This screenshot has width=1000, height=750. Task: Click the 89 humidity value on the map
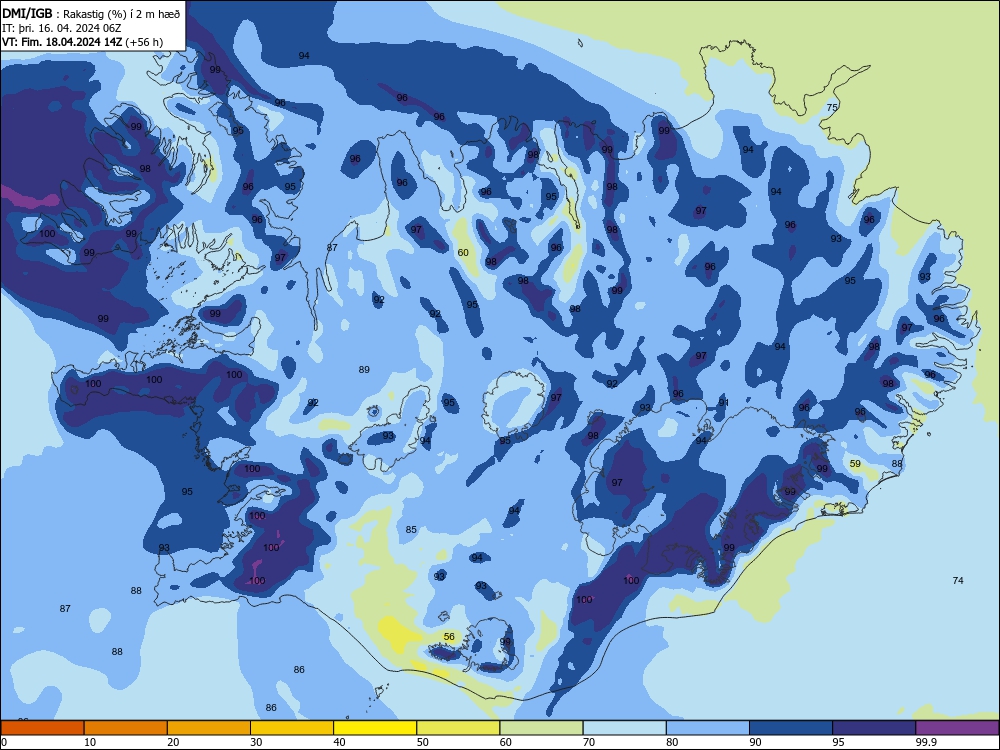click(x=364, y=369)
